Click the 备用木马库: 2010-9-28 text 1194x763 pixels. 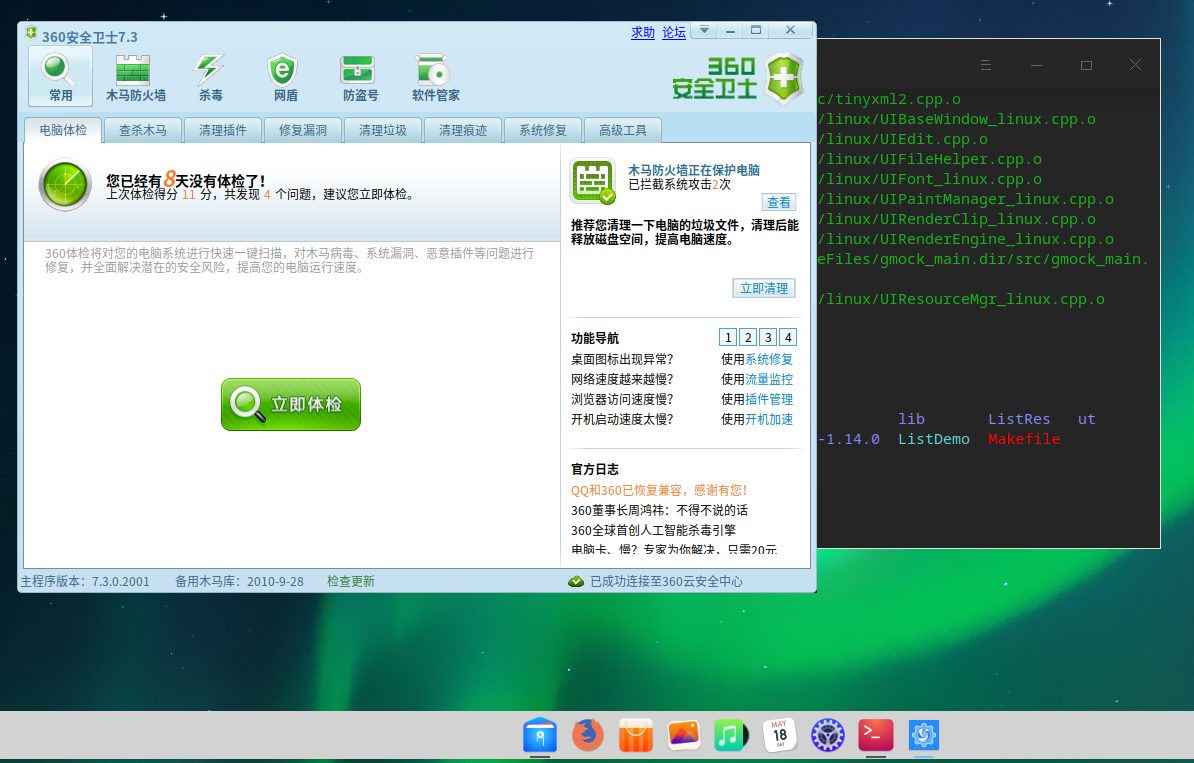[x=239, y=581]
